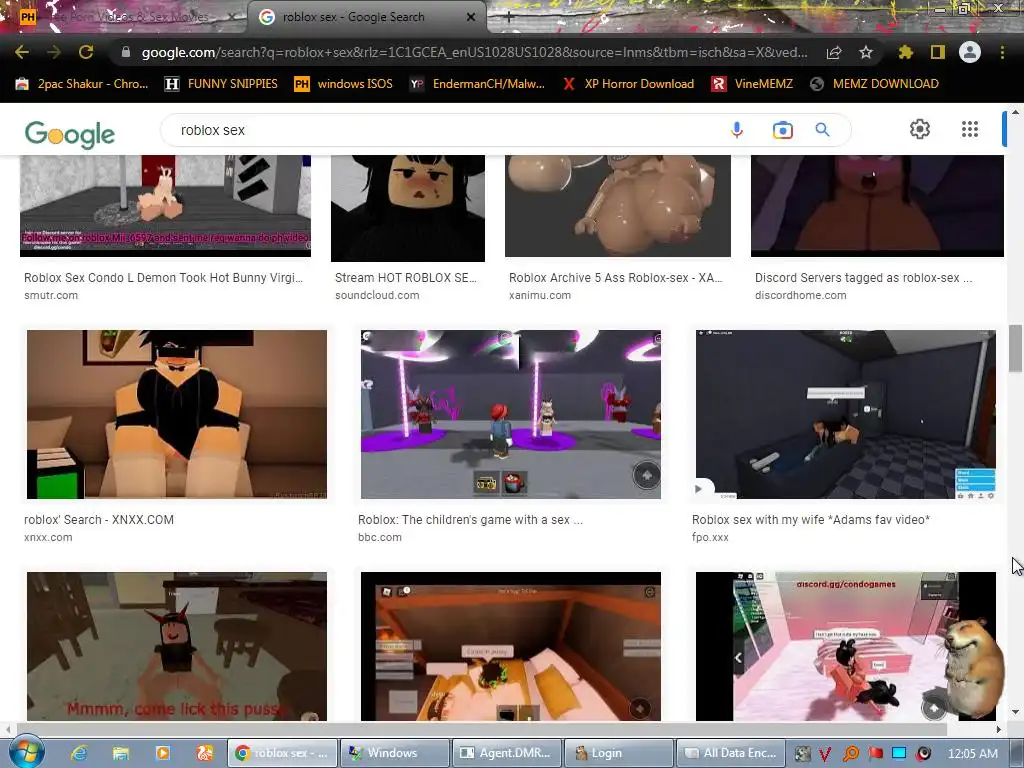Share this page using the share icon
This screenshot has height=768, width=1024.
click(x=834, y=52)
